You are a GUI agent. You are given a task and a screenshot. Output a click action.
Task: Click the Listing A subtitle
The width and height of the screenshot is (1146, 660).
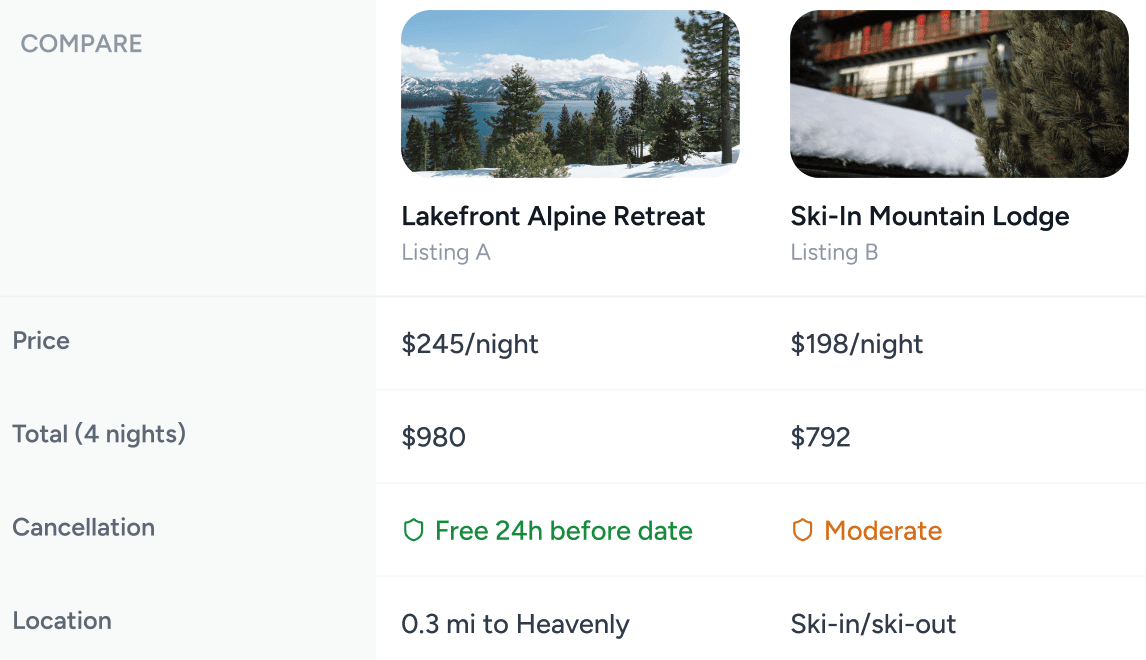[446, 252]
